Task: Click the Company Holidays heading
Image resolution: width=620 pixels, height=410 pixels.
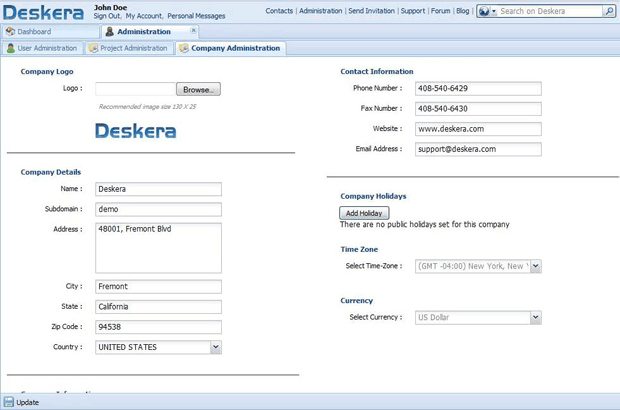Action: [x=373, y=196]
